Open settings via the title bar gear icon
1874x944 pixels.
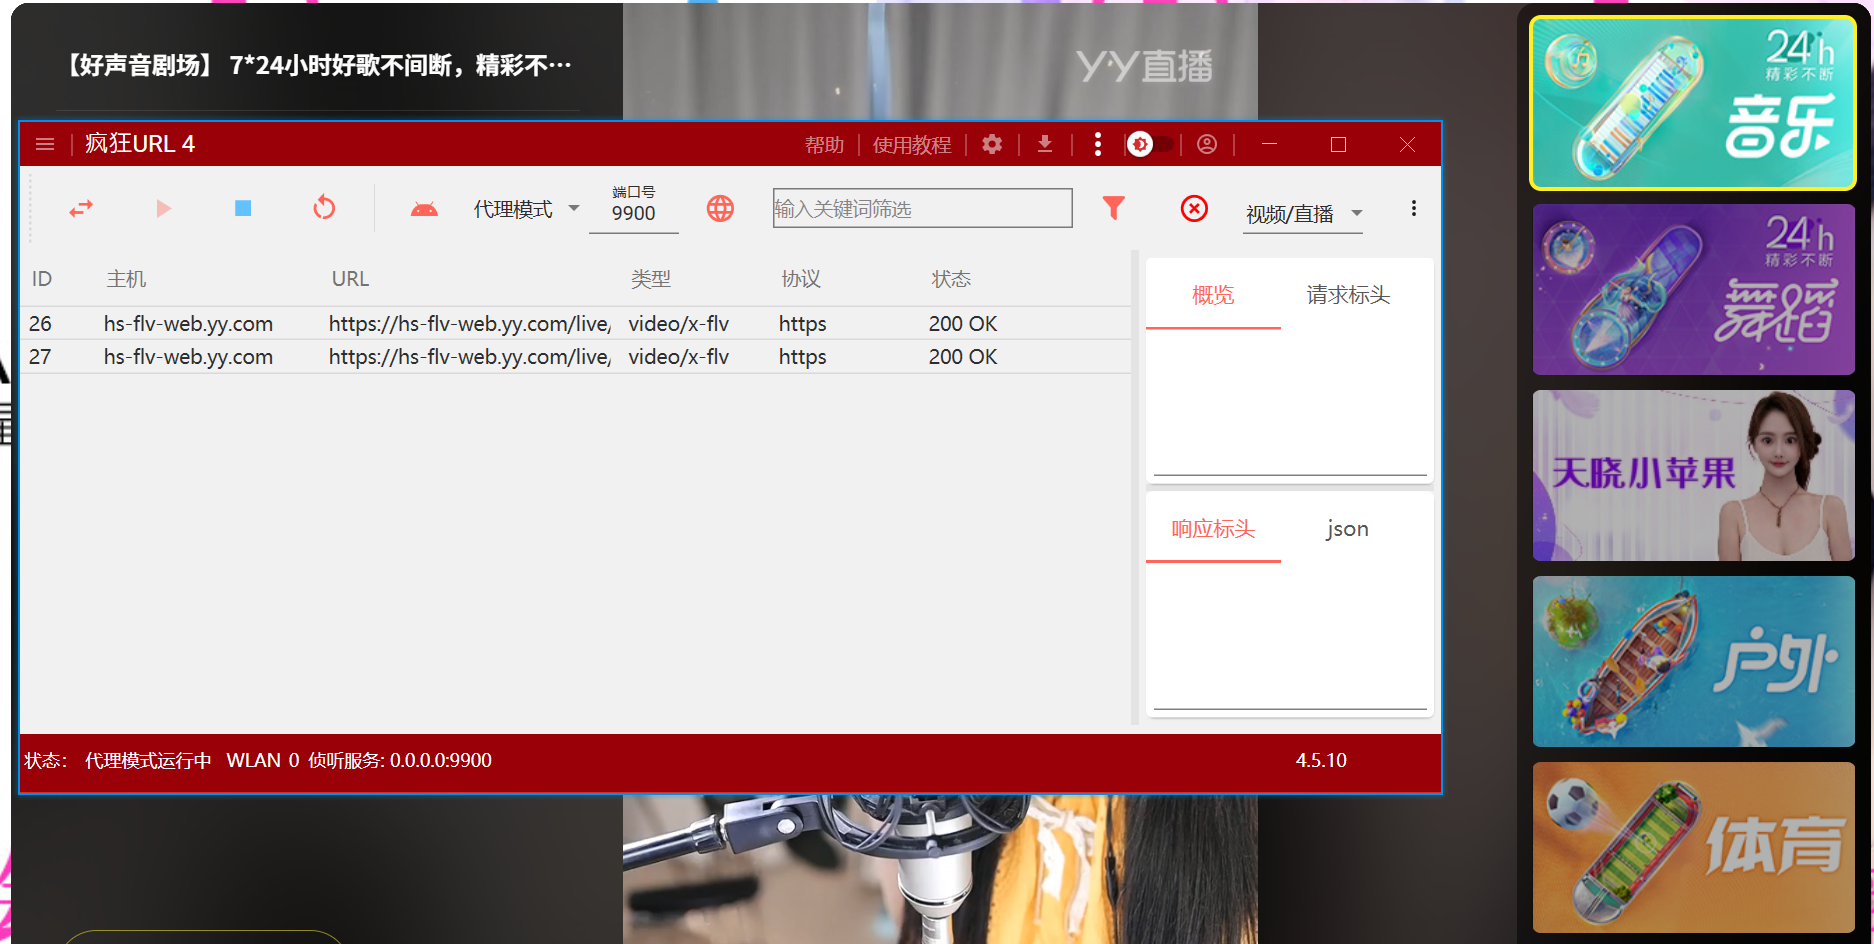992,144
